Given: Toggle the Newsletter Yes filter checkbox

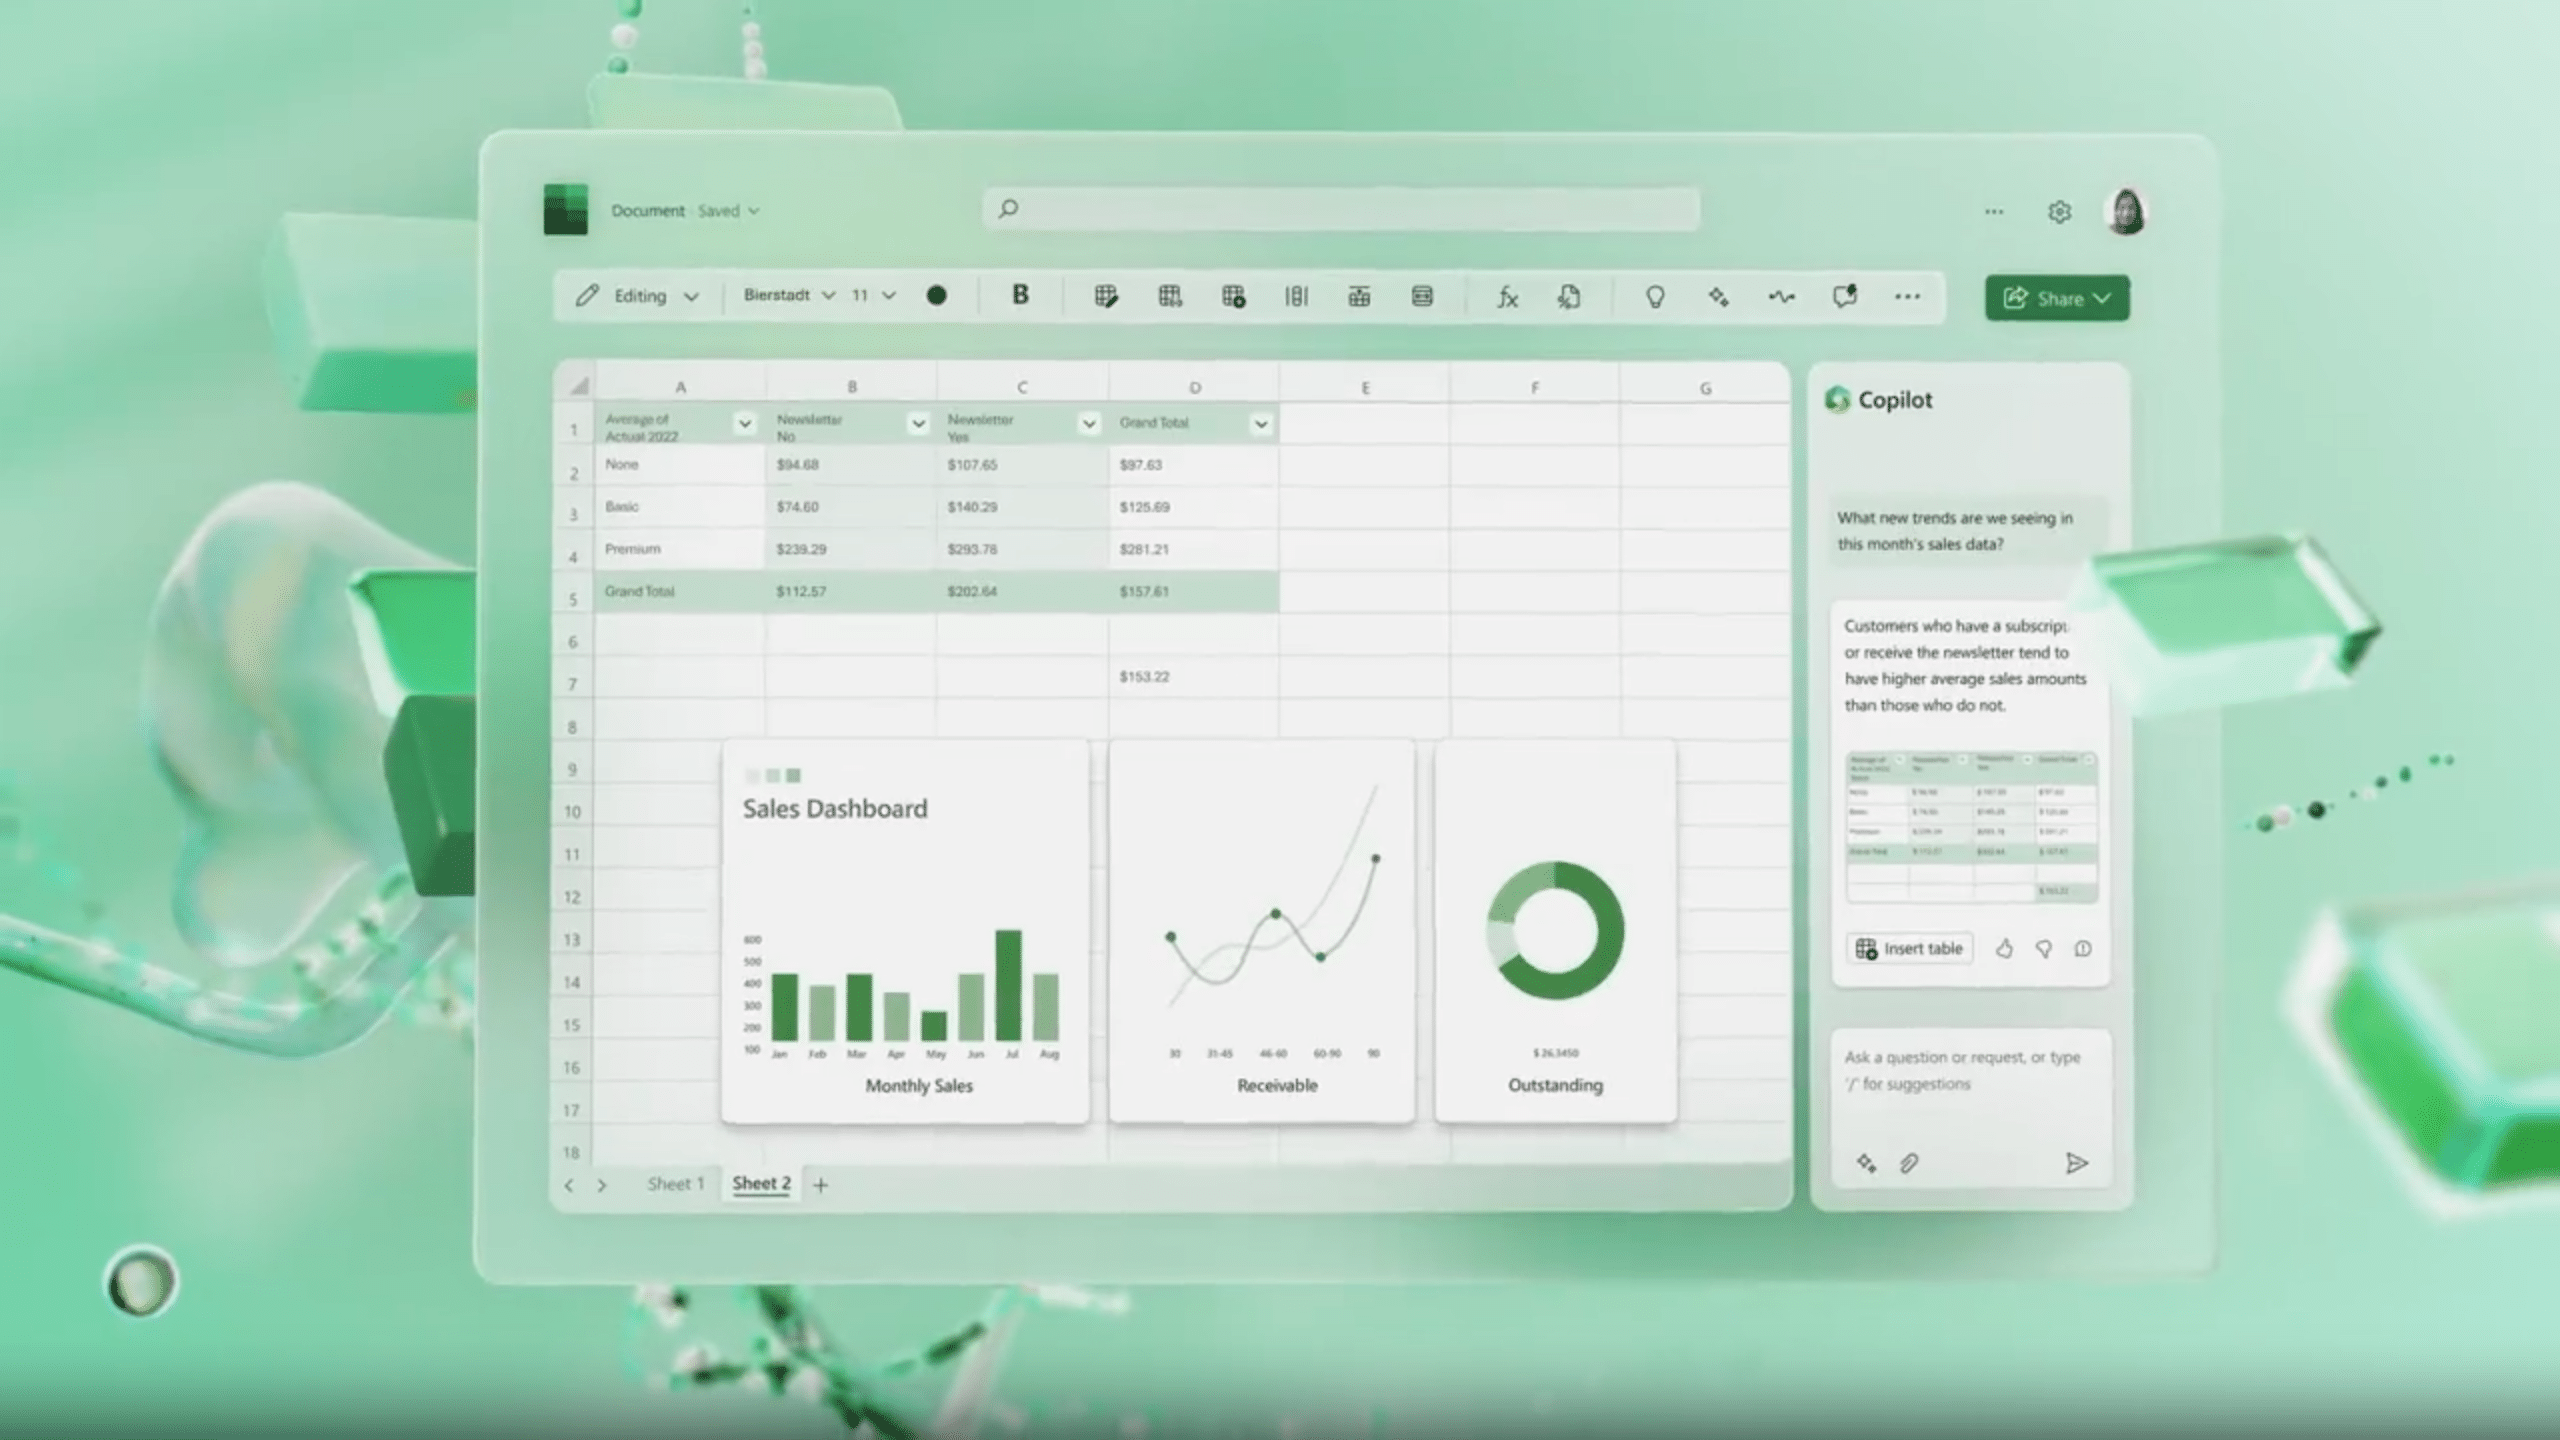Looking at the screenshot, I should coord(1090,425).
